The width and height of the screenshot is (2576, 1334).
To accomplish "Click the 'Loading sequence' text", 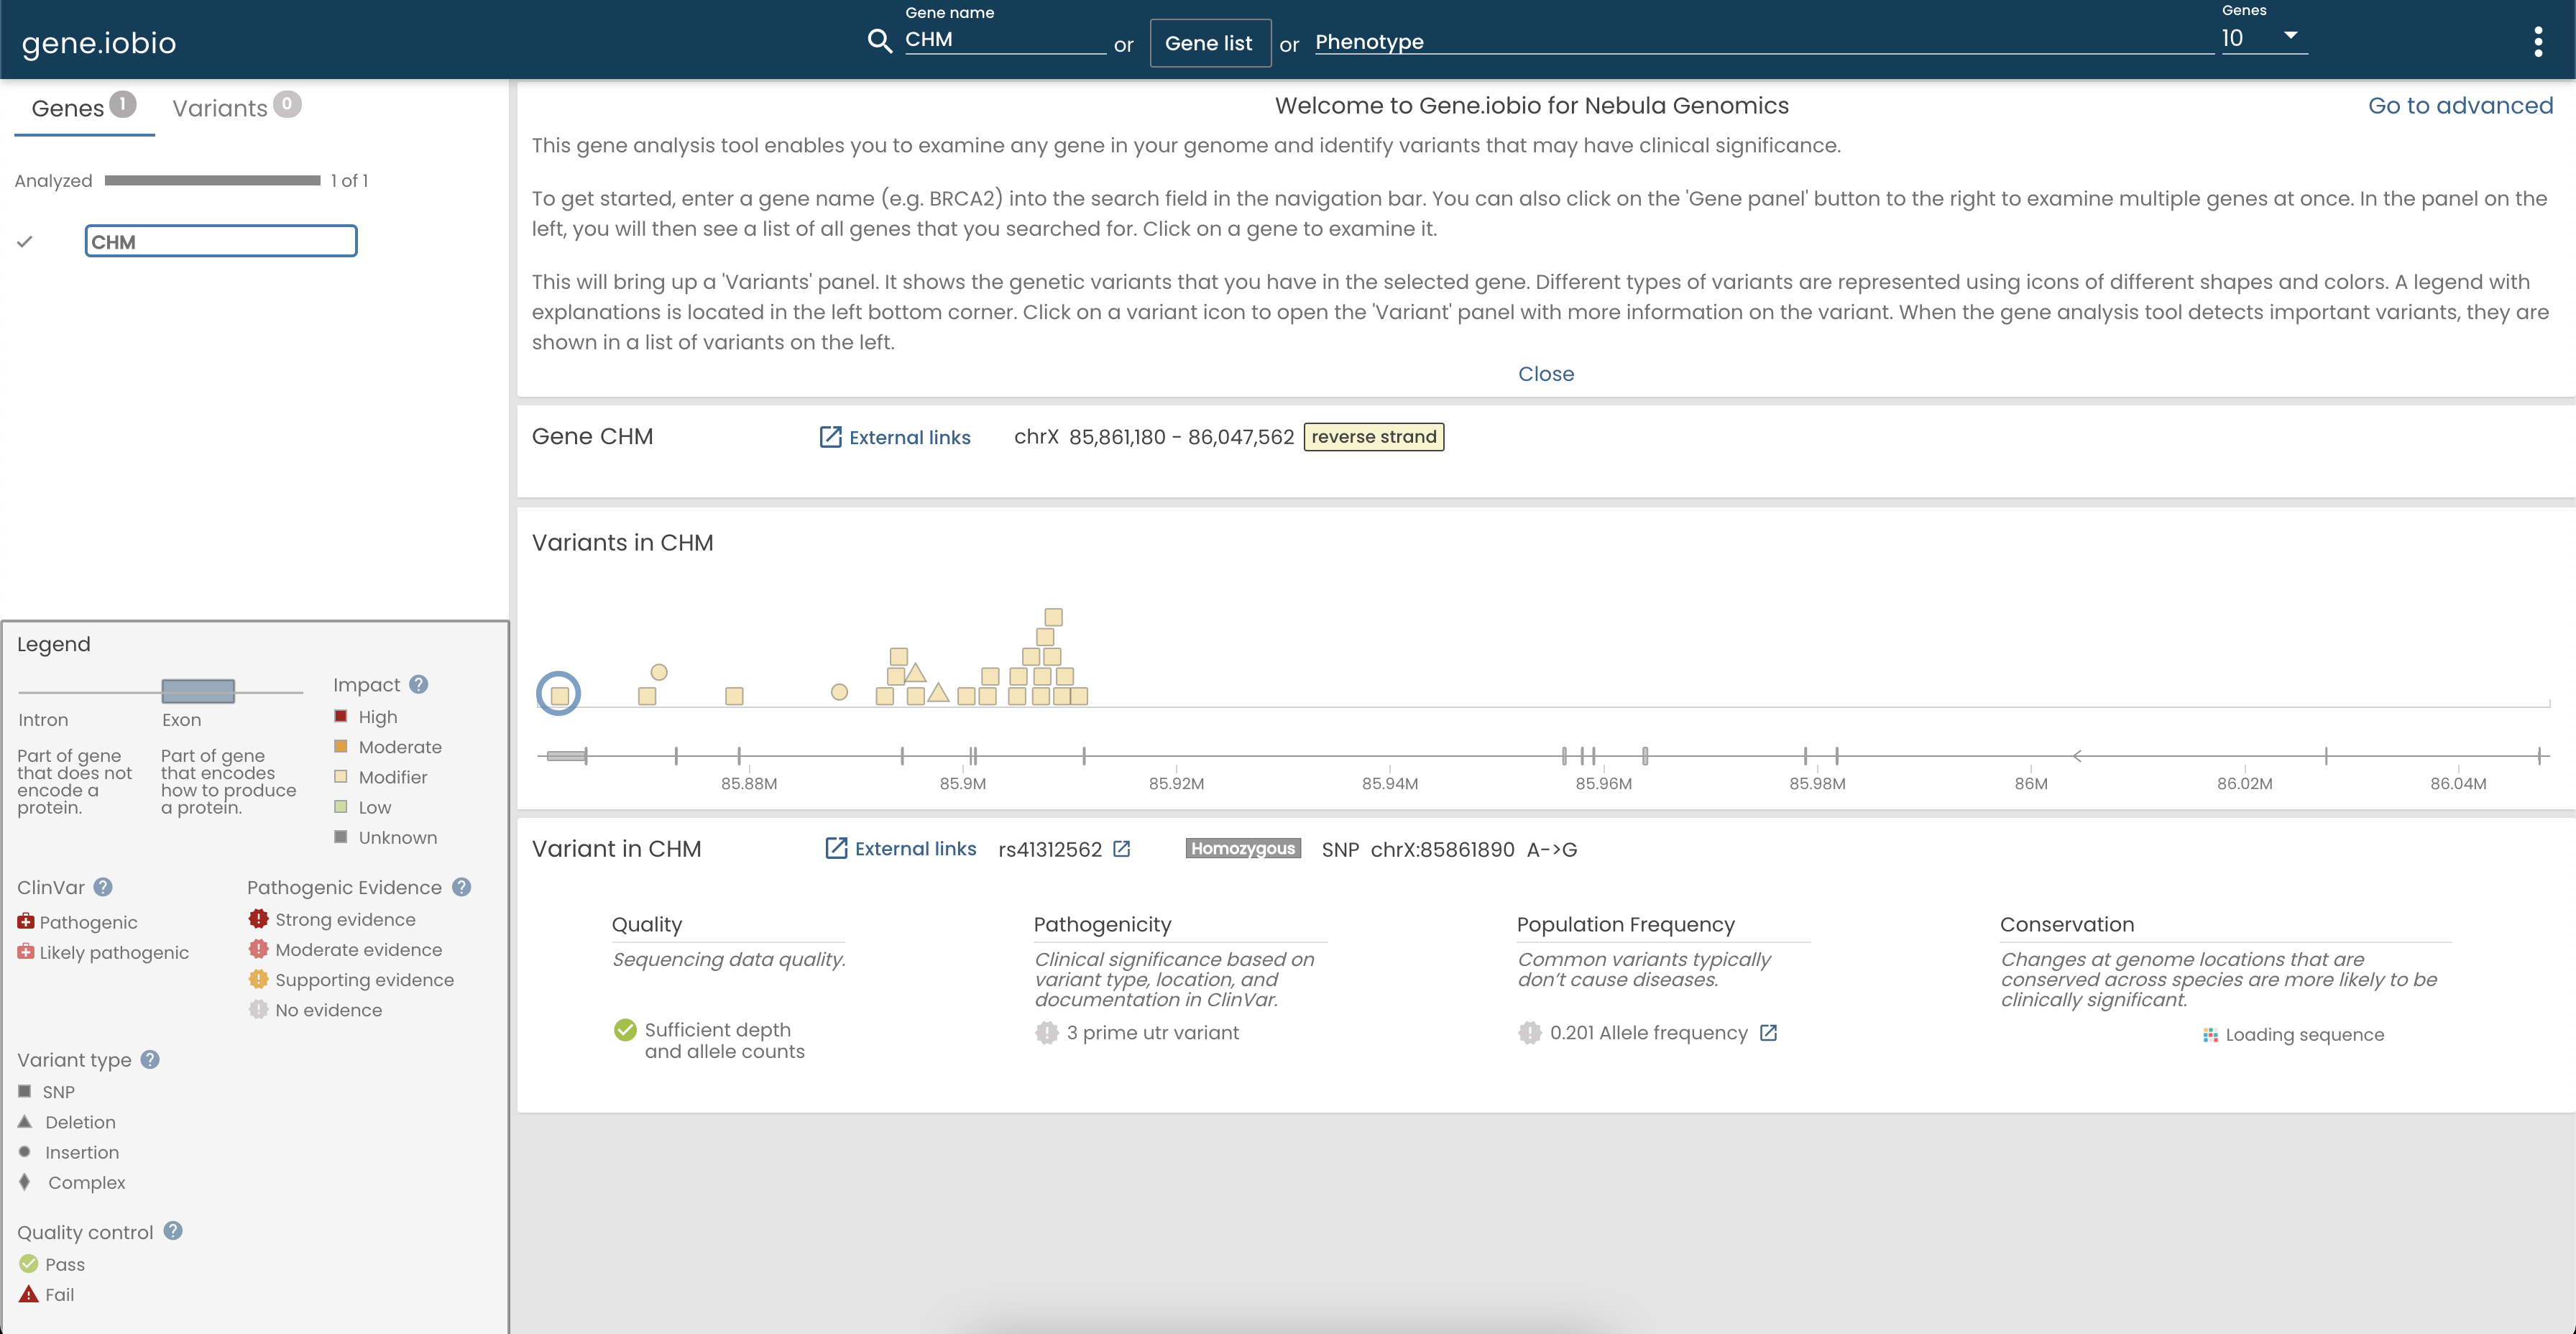I will coord(2304,1035).
